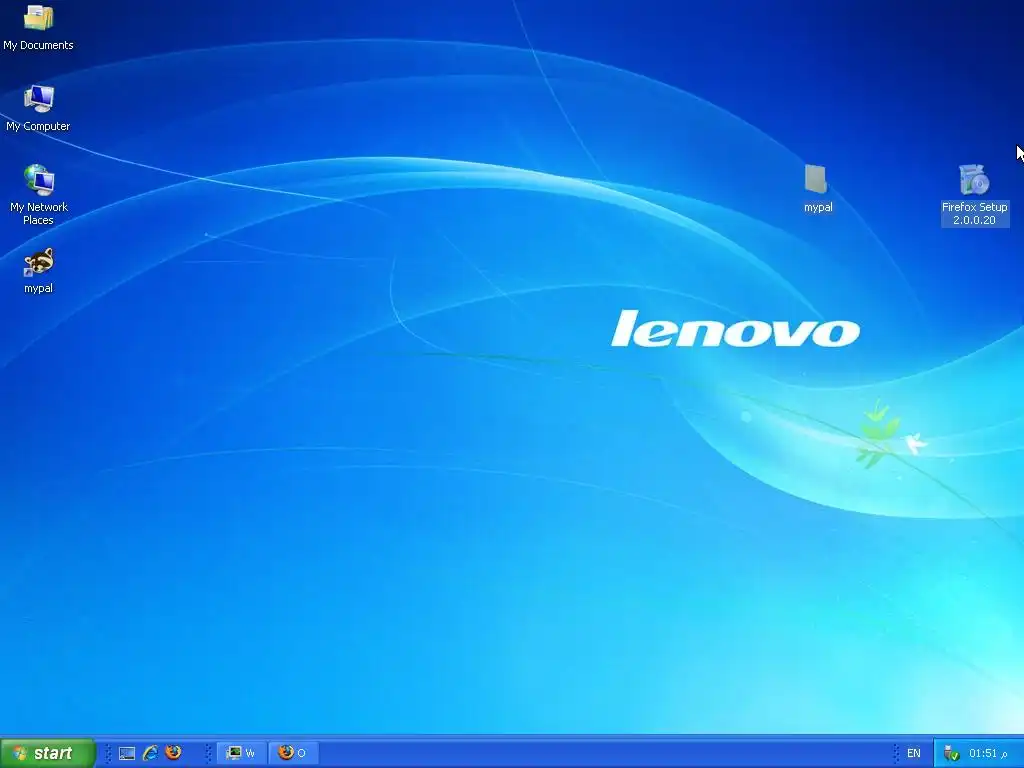Open the EN language bar indicator
Screen dimensions: 1024x768
(x=914, y=754)
